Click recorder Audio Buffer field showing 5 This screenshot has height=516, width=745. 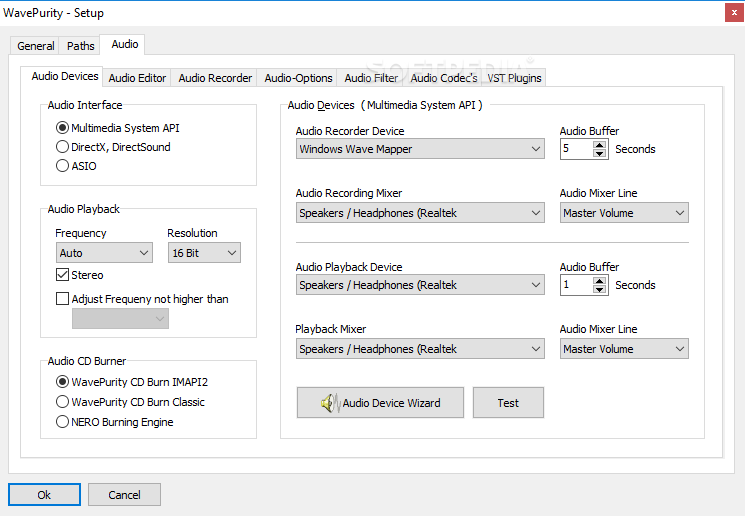pos(577,149)
